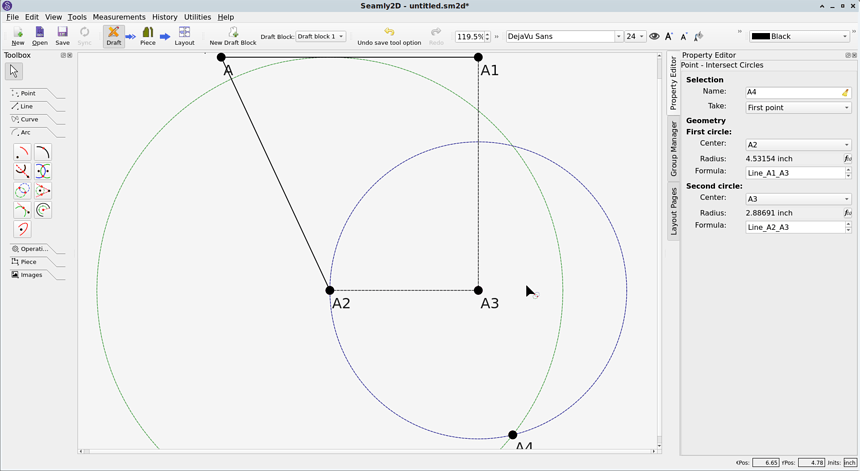Open the Black color selector

[x=799, y=37]
